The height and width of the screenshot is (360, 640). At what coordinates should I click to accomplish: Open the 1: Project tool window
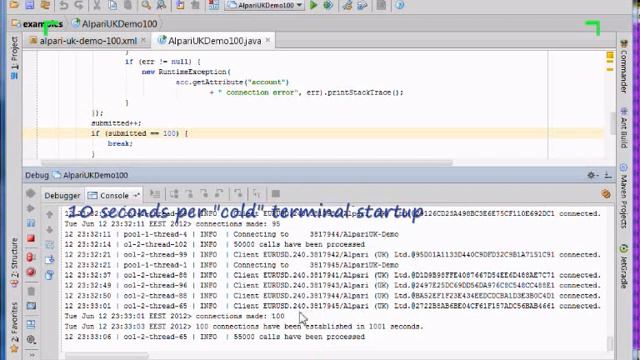pyautogui.click(x=14, y=57)
